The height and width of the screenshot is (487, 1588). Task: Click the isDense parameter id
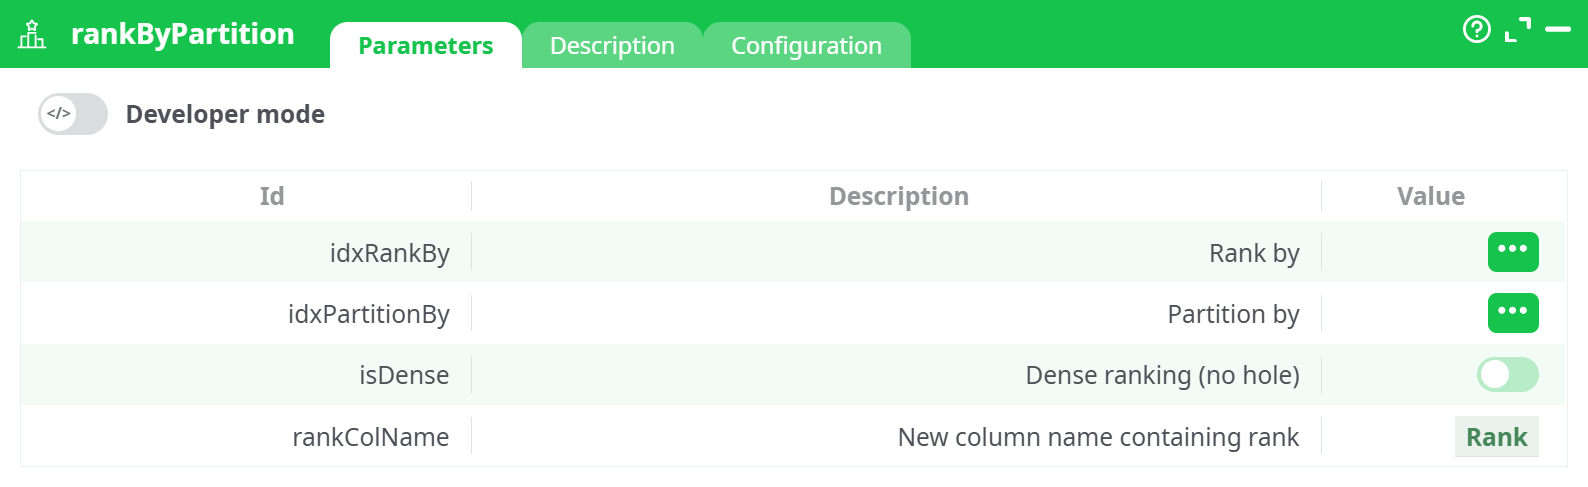tap(404, 375)
